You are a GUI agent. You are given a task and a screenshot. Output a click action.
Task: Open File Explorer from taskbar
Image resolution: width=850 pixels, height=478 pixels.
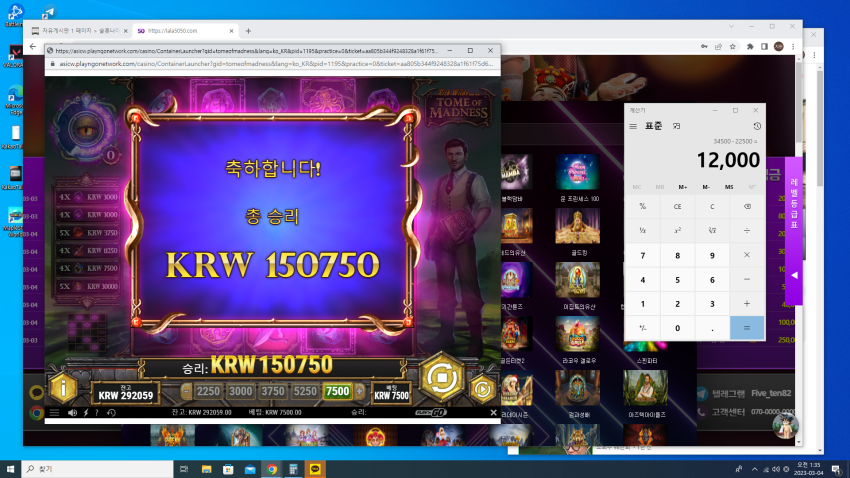tap(206, 469)
